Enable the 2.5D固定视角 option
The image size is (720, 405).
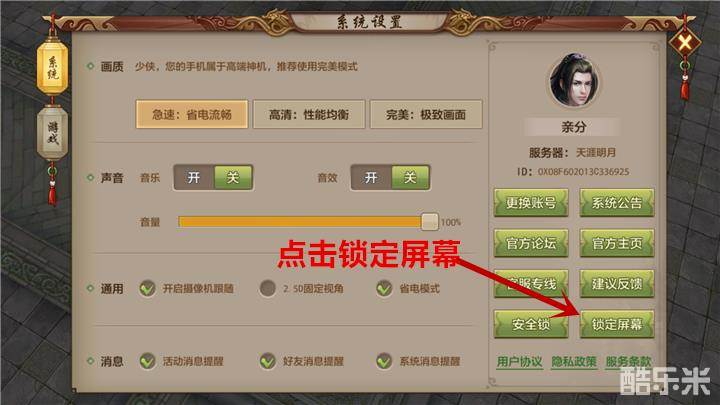267,288
